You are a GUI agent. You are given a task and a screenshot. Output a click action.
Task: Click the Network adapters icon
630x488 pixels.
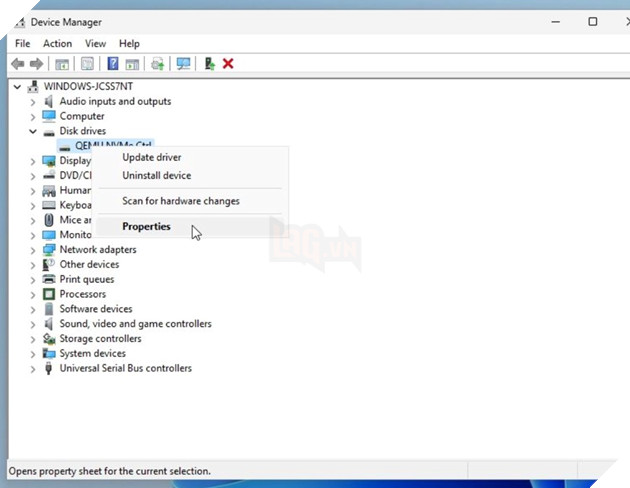point(49,249)
